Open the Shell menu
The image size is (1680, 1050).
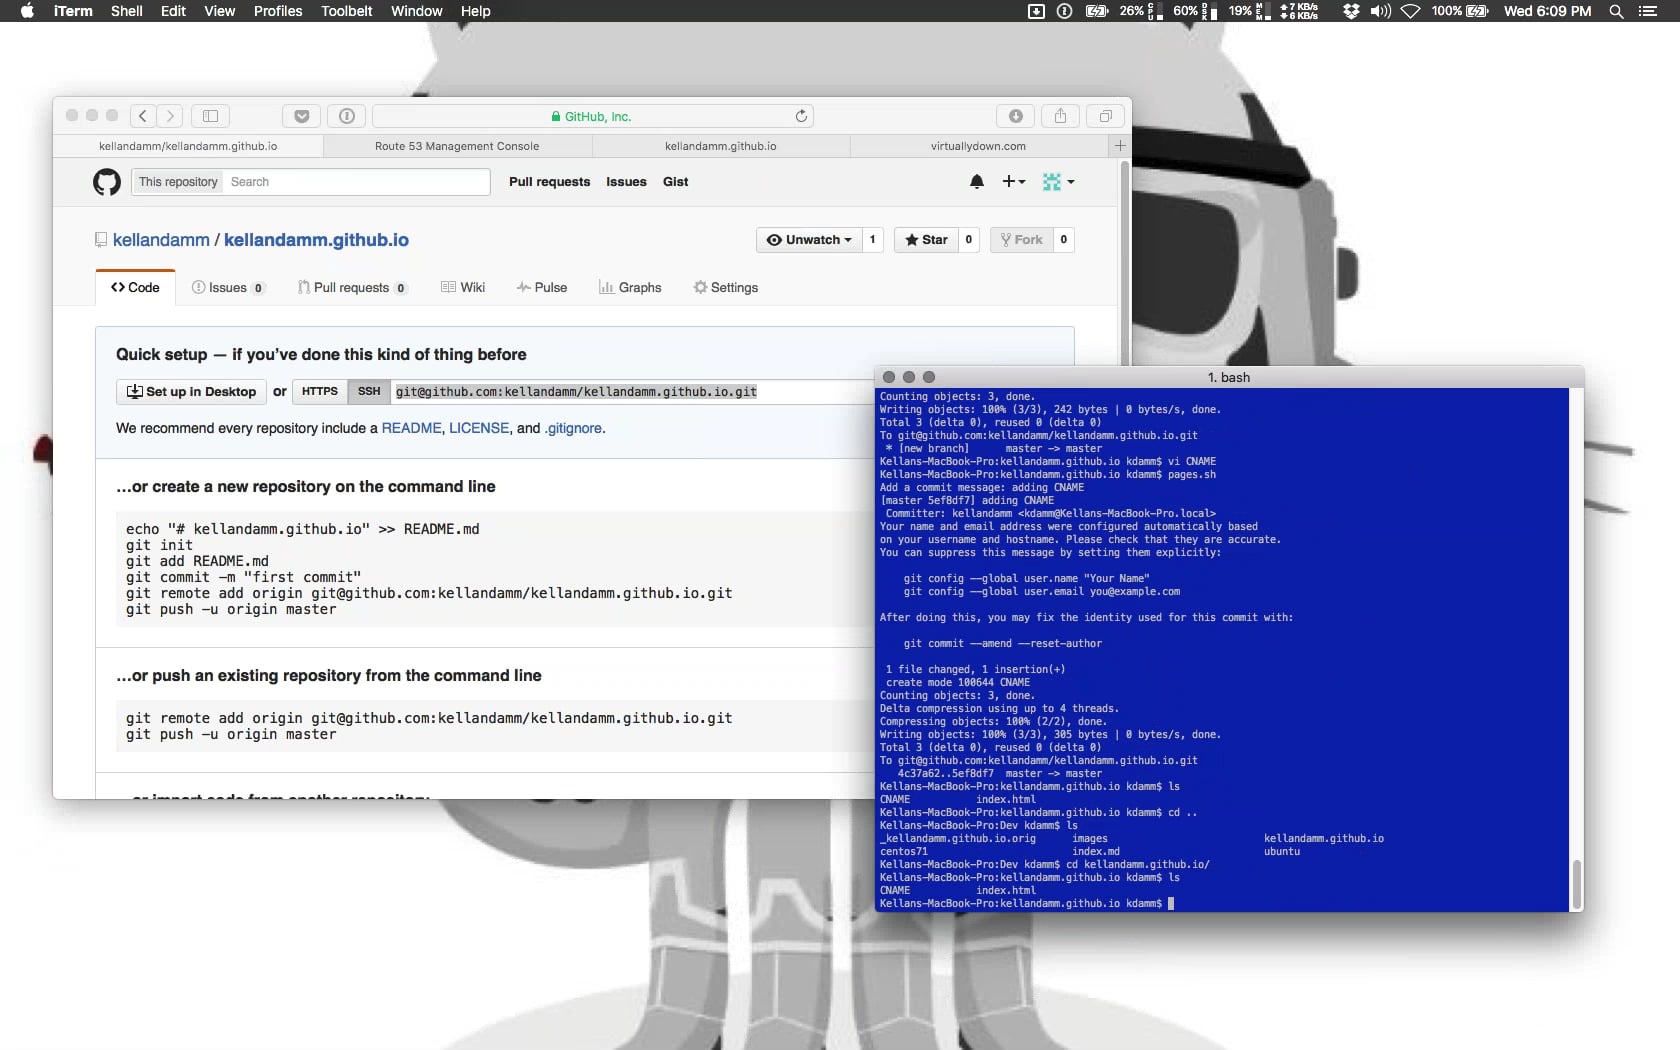pyautogui.click(x=126, y=11)
